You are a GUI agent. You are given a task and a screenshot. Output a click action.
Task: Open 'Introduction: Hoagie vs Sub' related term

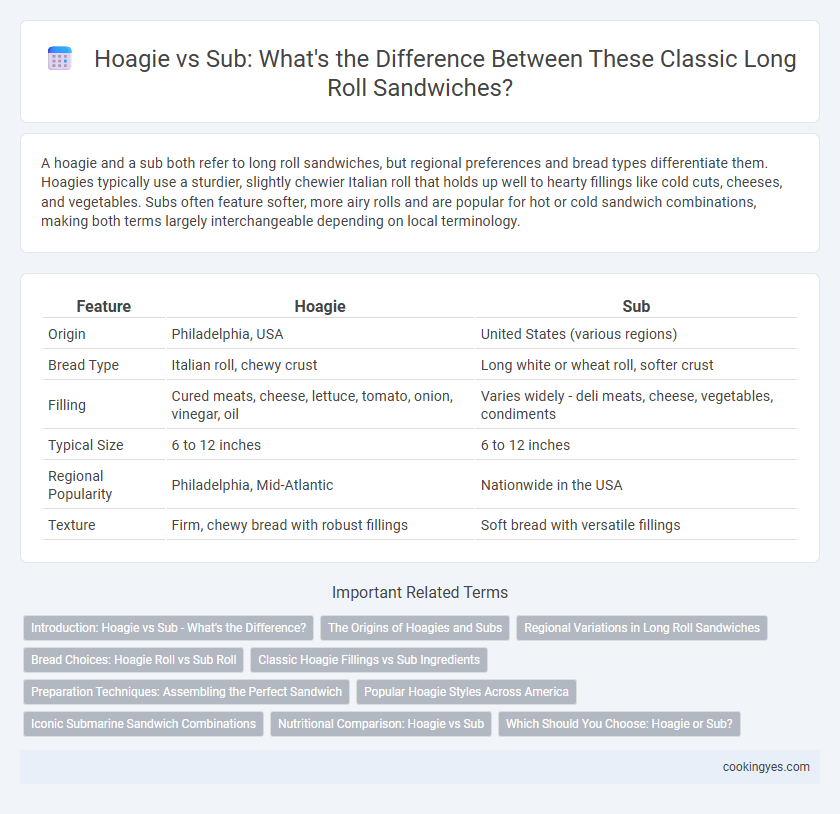click(x=168, y=628)
